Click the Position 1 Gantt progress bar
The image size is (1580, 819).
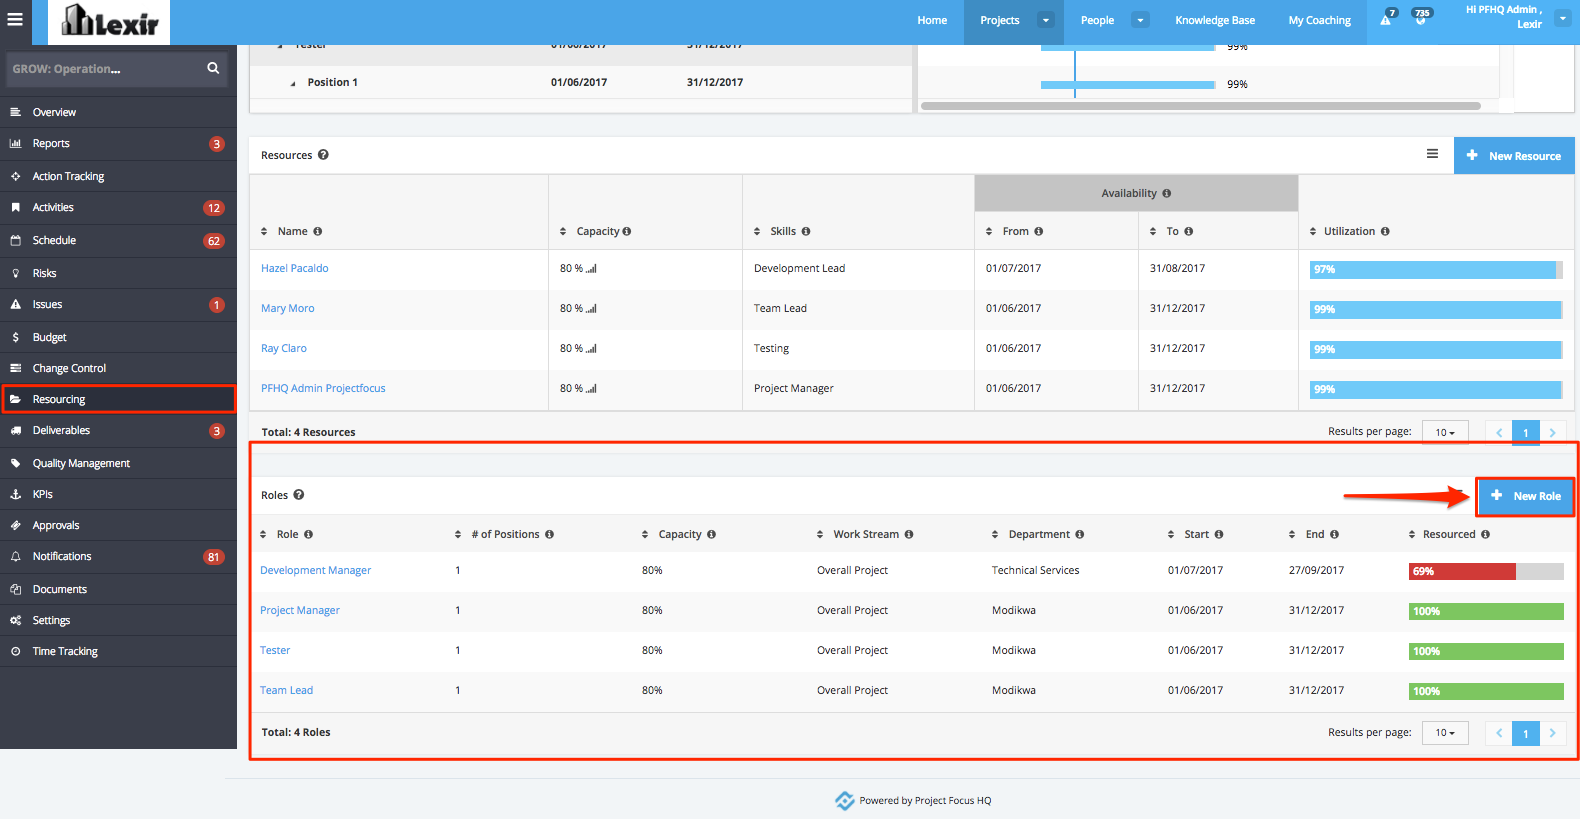pos(1128,85)
